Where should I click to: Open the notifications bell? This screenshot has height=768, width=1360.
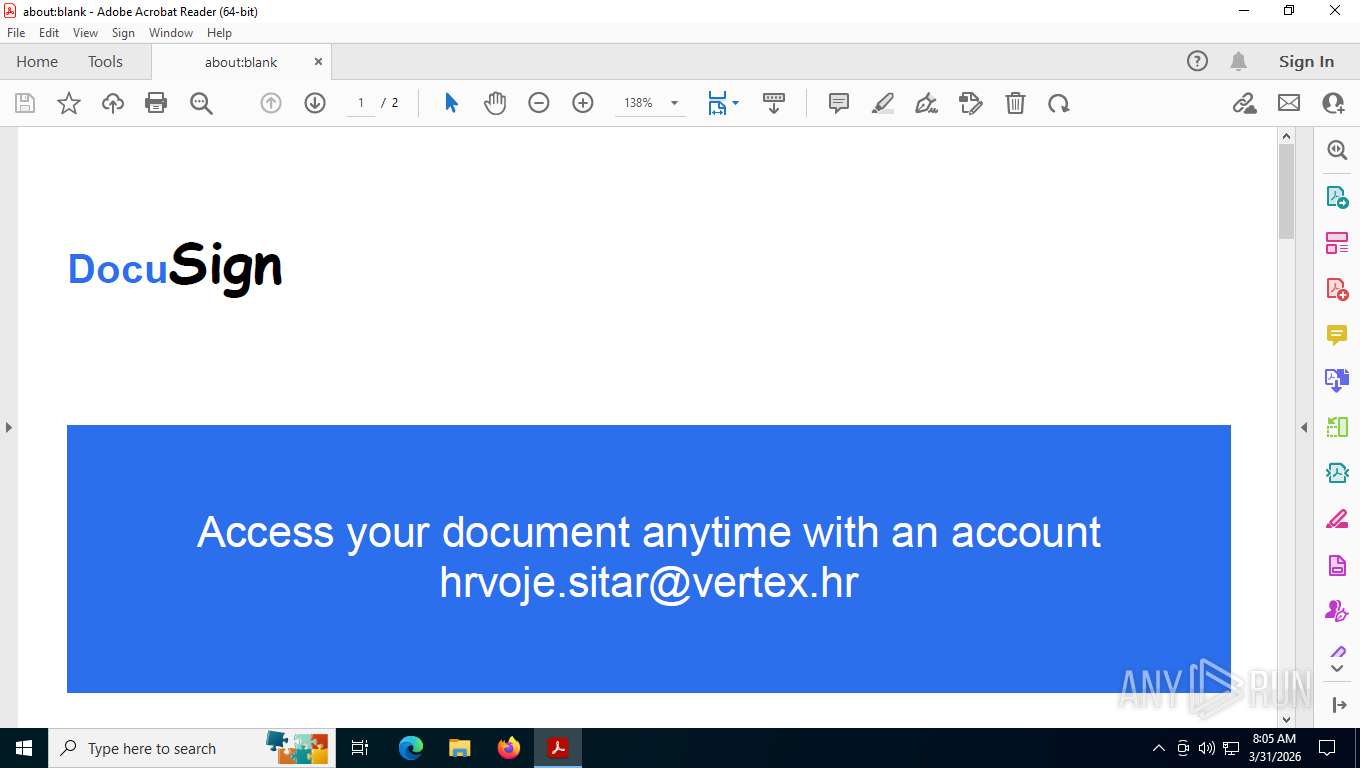click(x=1238, y=61)
